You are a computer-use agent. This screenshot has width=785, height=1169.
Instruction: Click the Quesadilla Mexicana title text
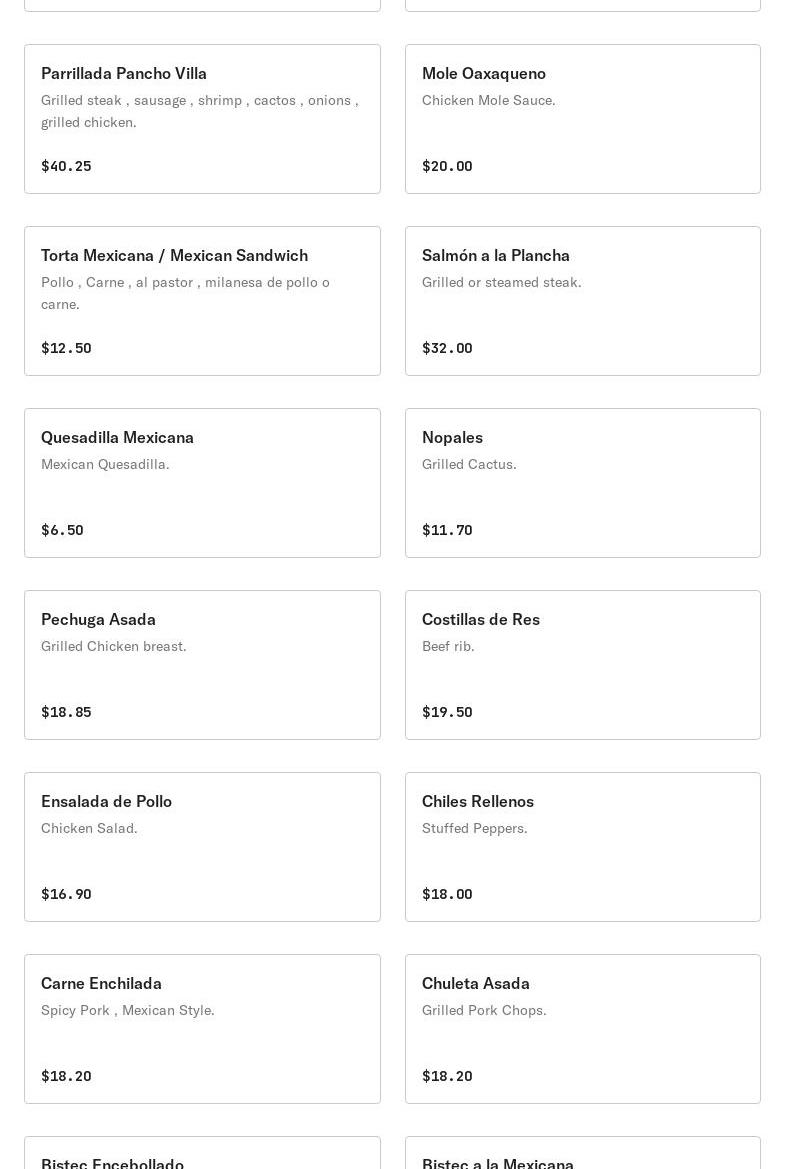pos(117,437)
